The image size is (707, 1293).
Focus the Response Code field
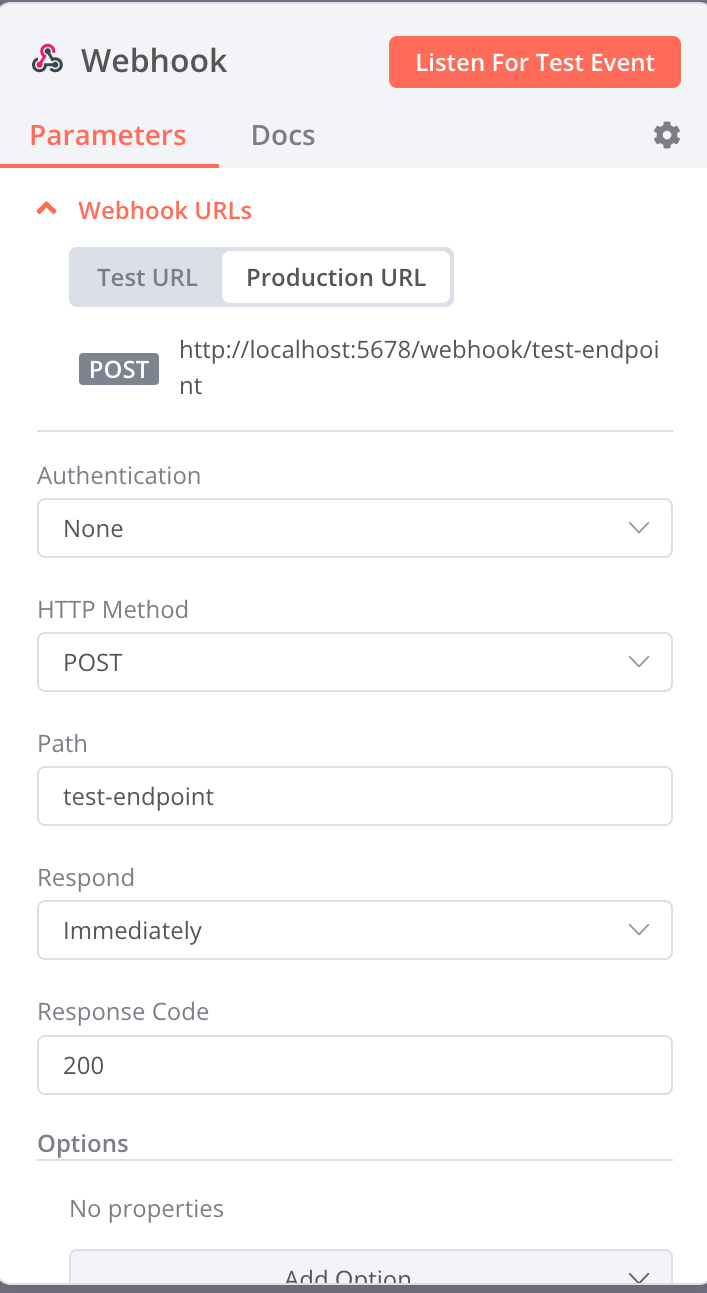click(x=354, y=1064)
